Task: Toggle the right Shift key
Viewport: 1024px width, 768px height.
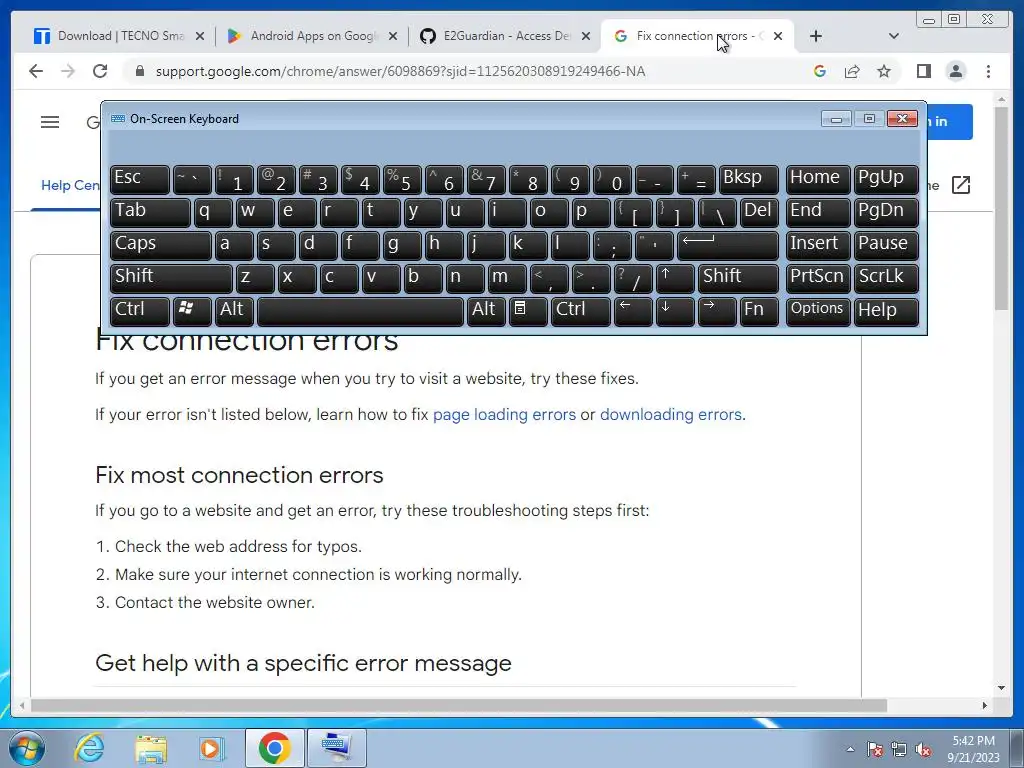Action: point(738,279)
